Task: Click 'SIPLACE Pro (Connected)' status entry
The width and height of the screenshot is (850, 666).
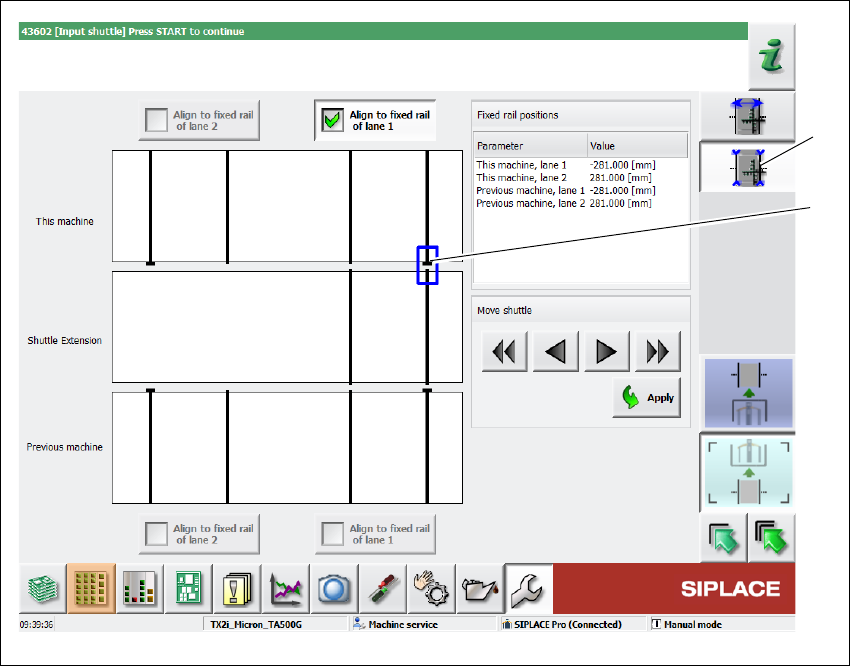Action: pyautogui.click(x=572, y=624)
